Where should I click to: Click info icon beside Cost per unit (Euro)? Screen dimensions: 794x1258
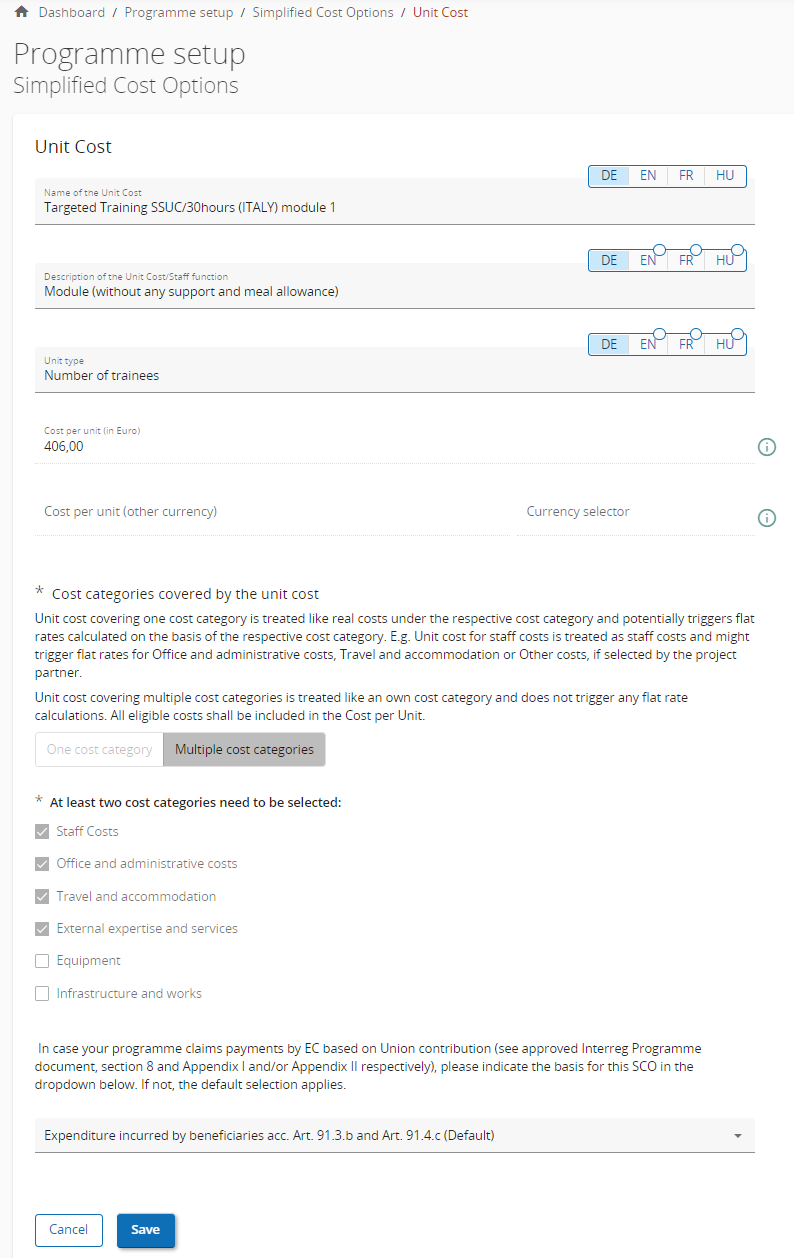767,447
